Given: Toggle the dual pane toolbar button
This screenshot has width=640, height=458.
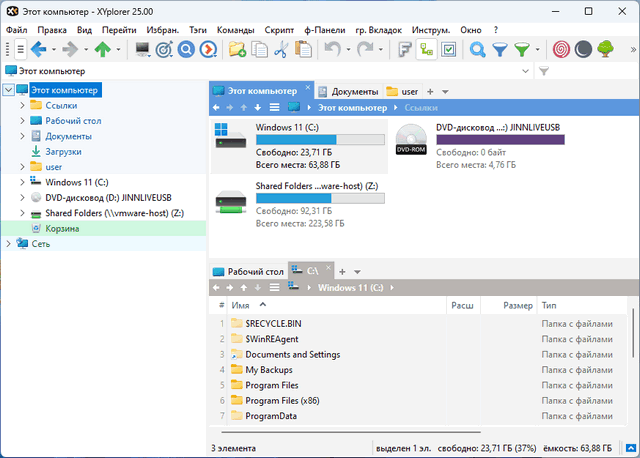Looking at the screenshot, I should tap(427, 49).
